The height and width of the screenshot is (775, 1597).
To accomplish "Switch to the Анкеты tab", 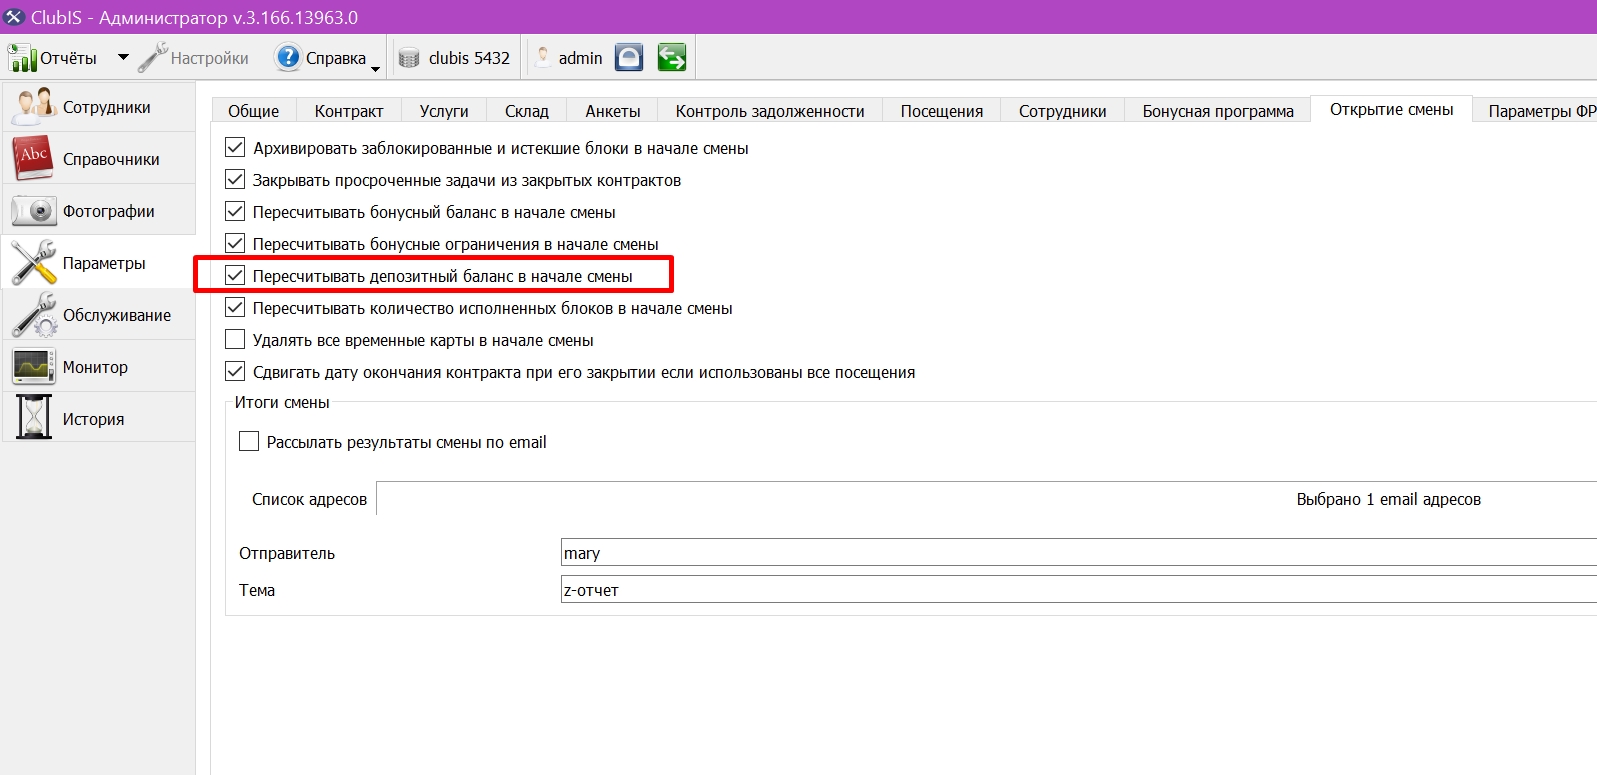I will [x=613, y=111].
